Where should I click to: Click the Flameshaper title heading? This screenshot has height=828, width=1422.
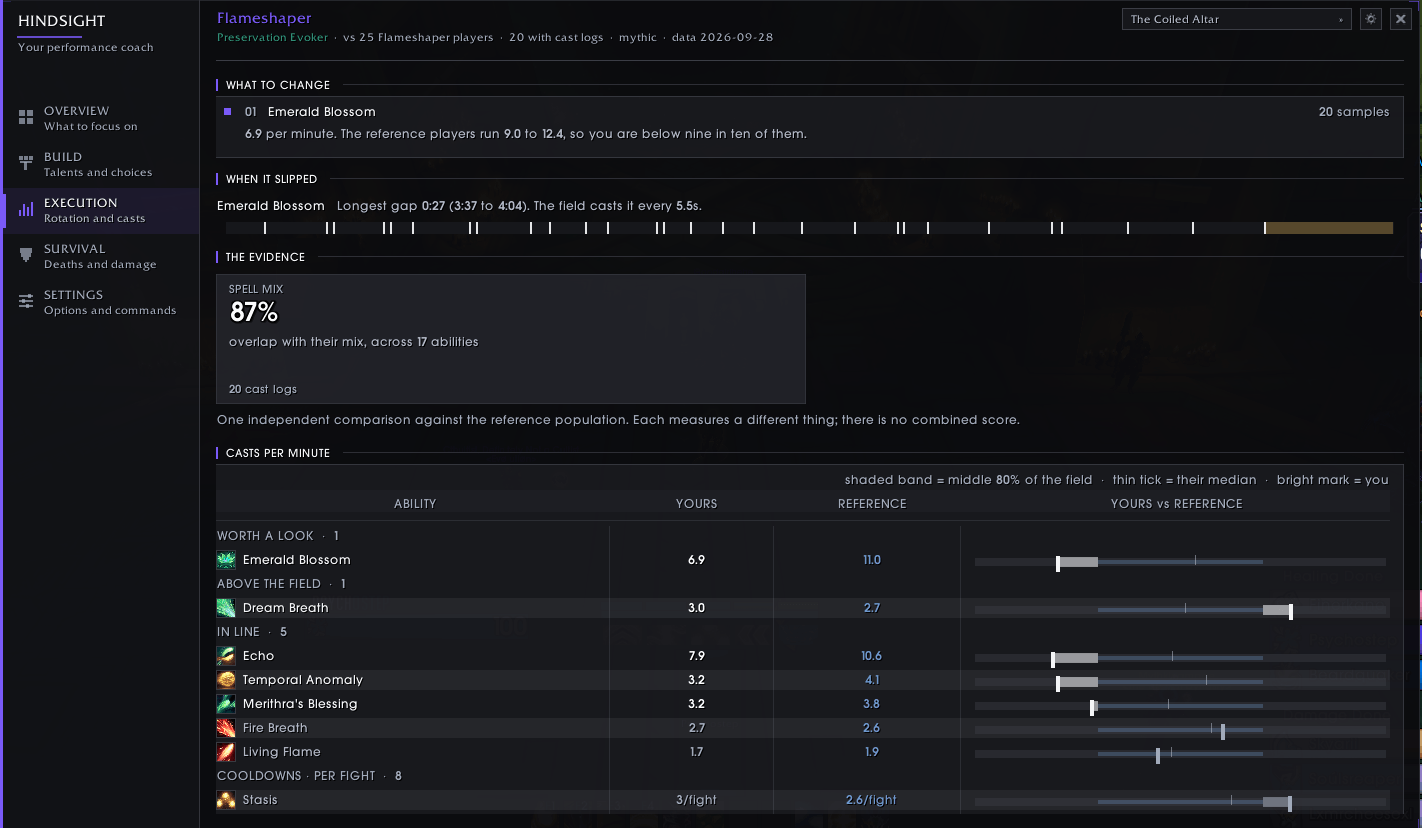pyautogui.click(x=264, y=18)
